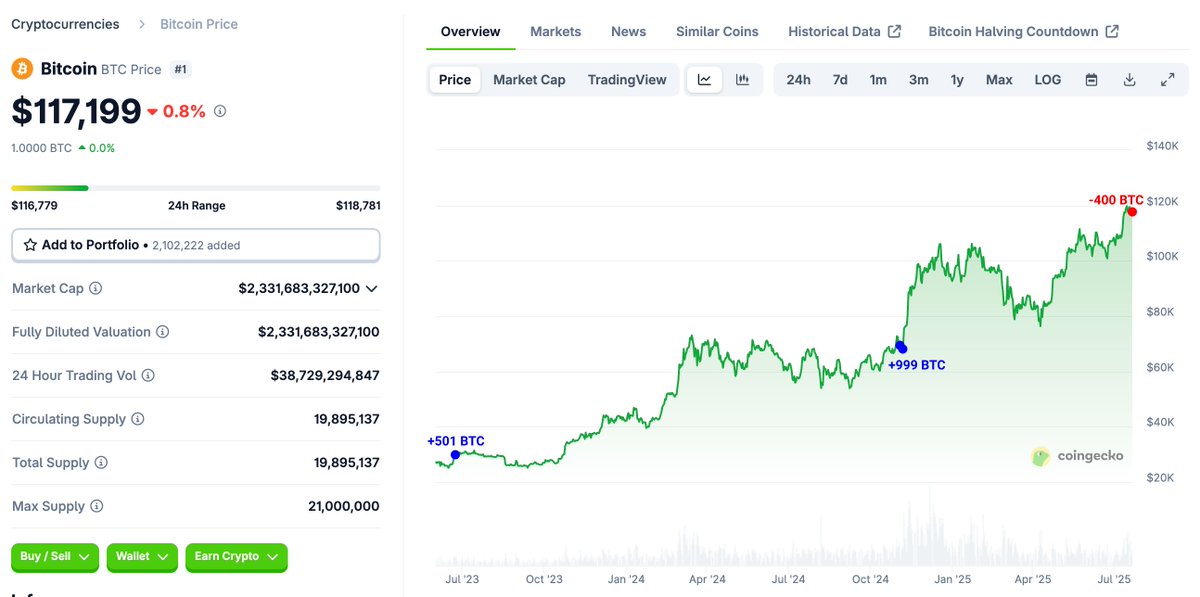Open the Historical Data external tab

click(x=844, y=32)
